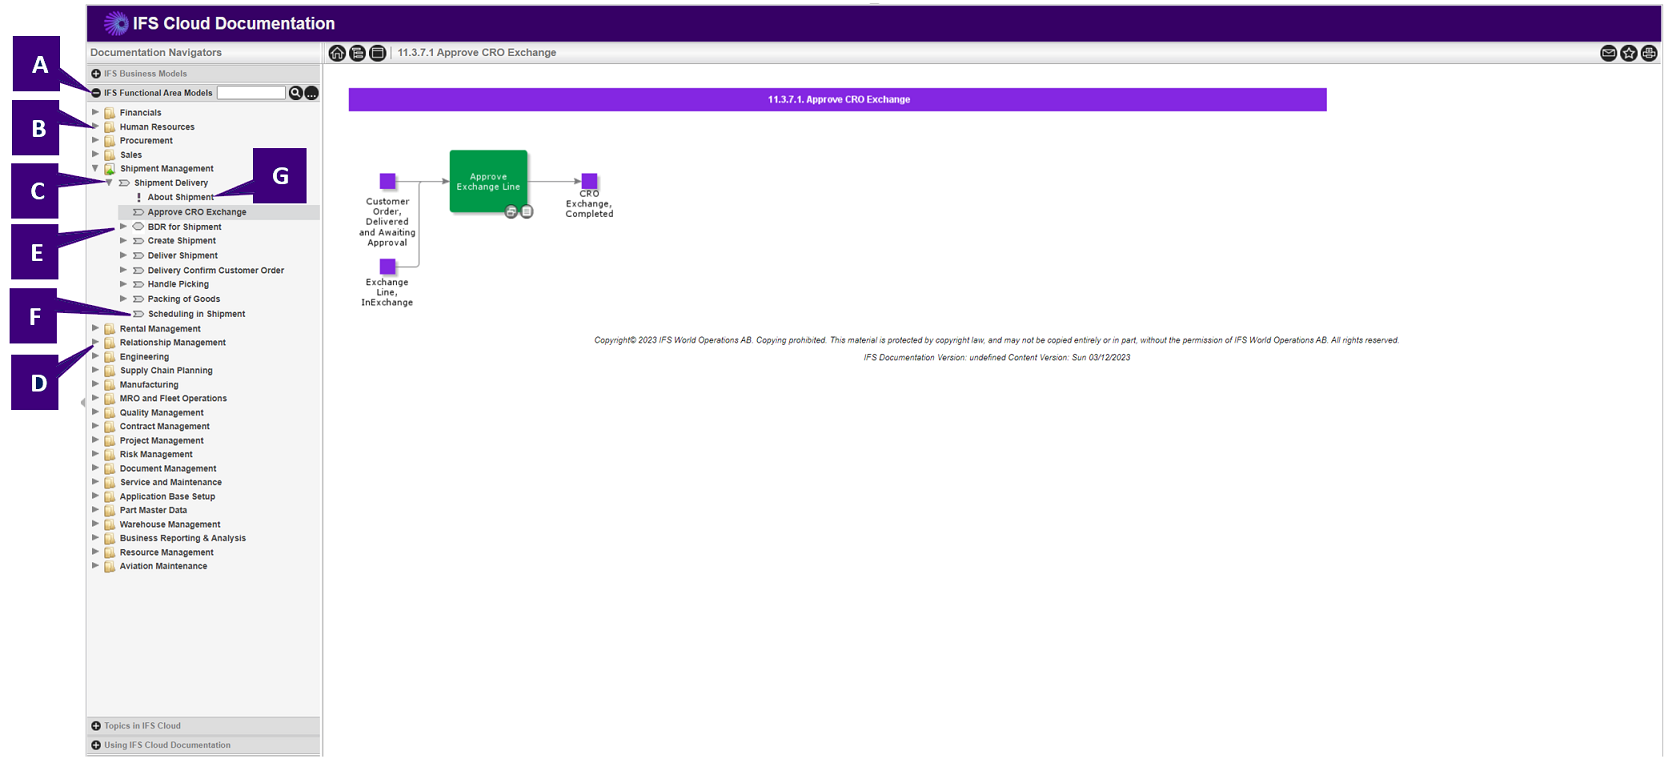1672x767 pixels.
Task: Click the green Approve Exchange Line box
Action: coord(488,181)
